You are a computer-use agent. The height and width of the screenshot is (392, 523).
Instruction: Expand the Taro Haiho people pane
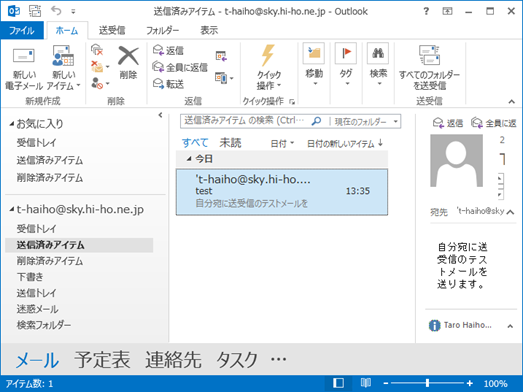pos(510,326)
